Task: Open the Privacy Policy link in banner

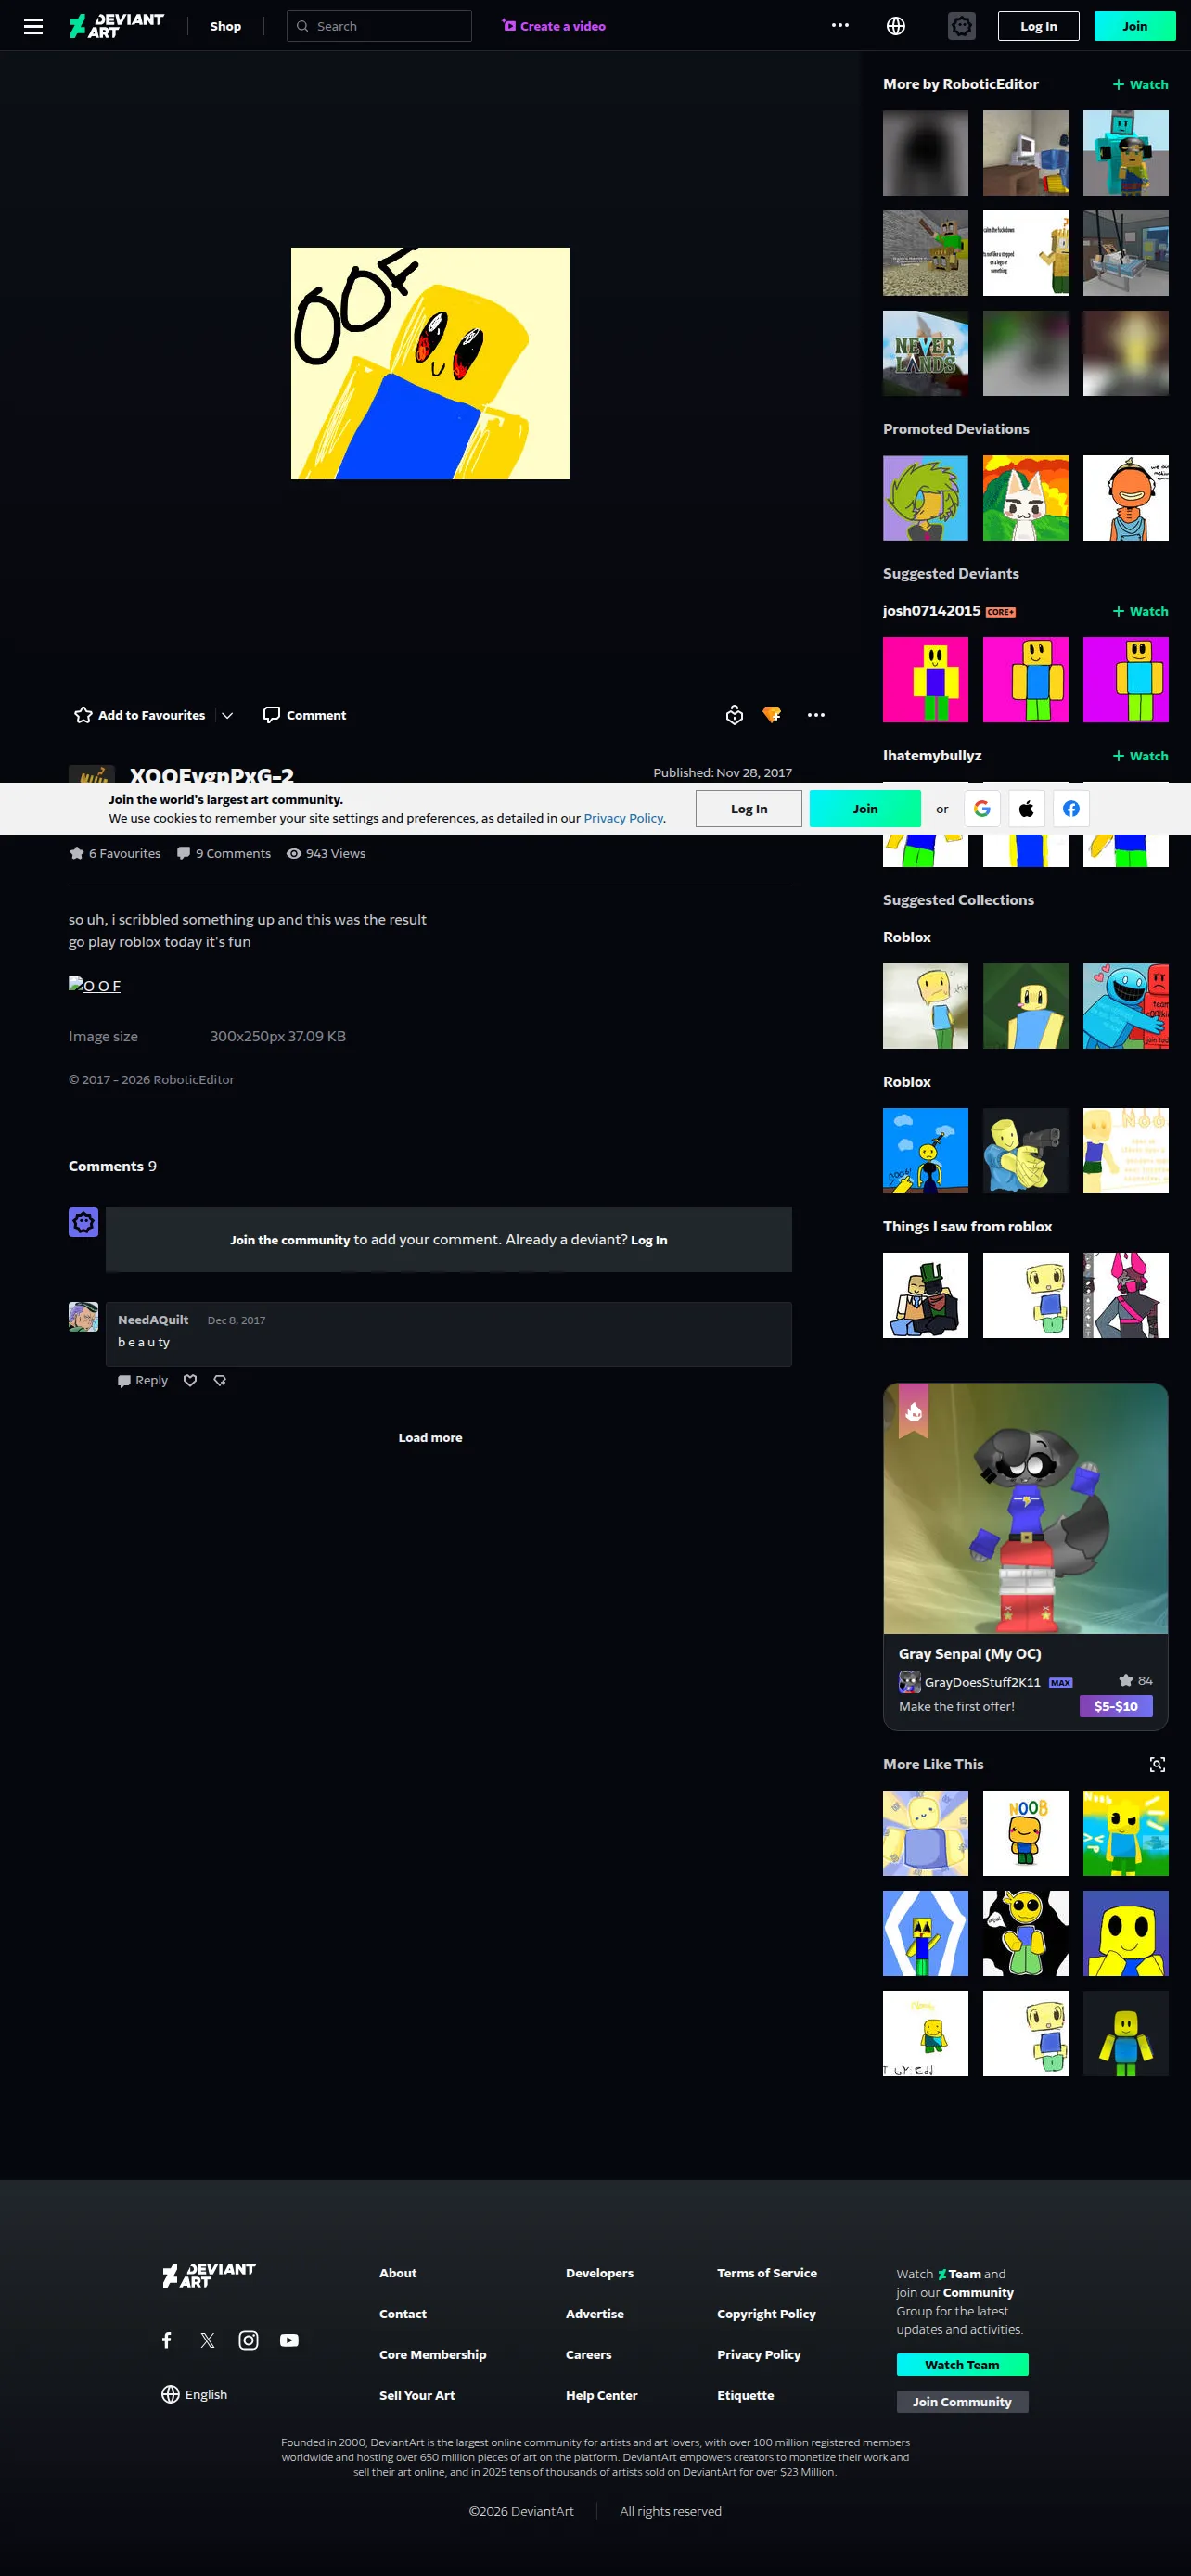Action: point(623,818)
